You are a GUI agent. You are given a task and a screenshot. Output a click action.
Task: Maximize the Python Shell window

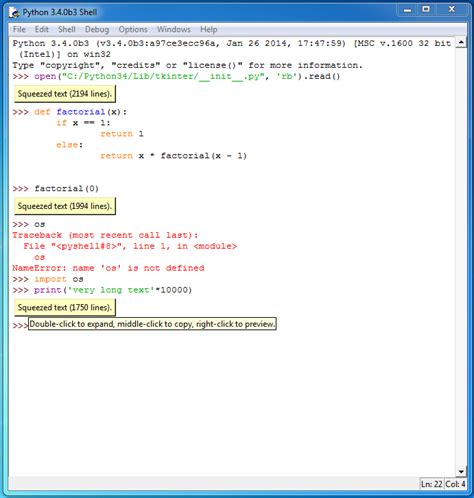pyautogui.click(x=426, y=10)
